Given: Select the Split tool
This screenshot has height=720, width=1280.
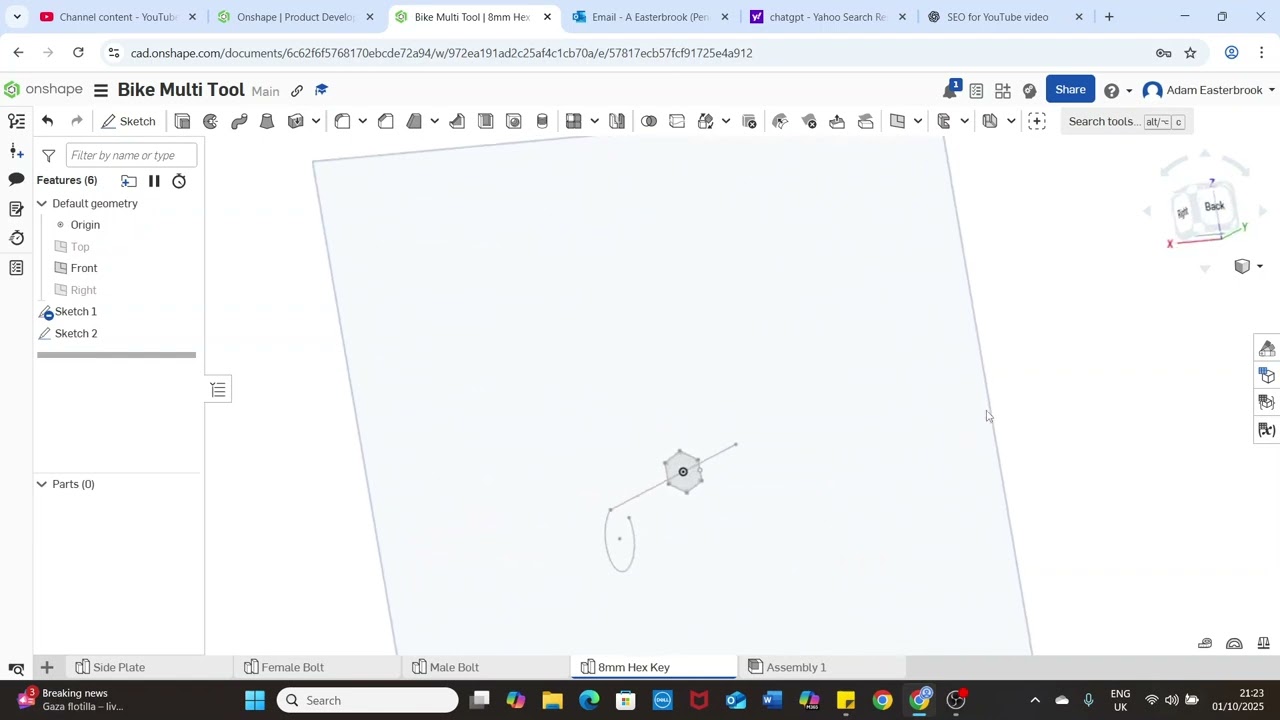Looking at the screenshot, I should (x=677, y=121).
